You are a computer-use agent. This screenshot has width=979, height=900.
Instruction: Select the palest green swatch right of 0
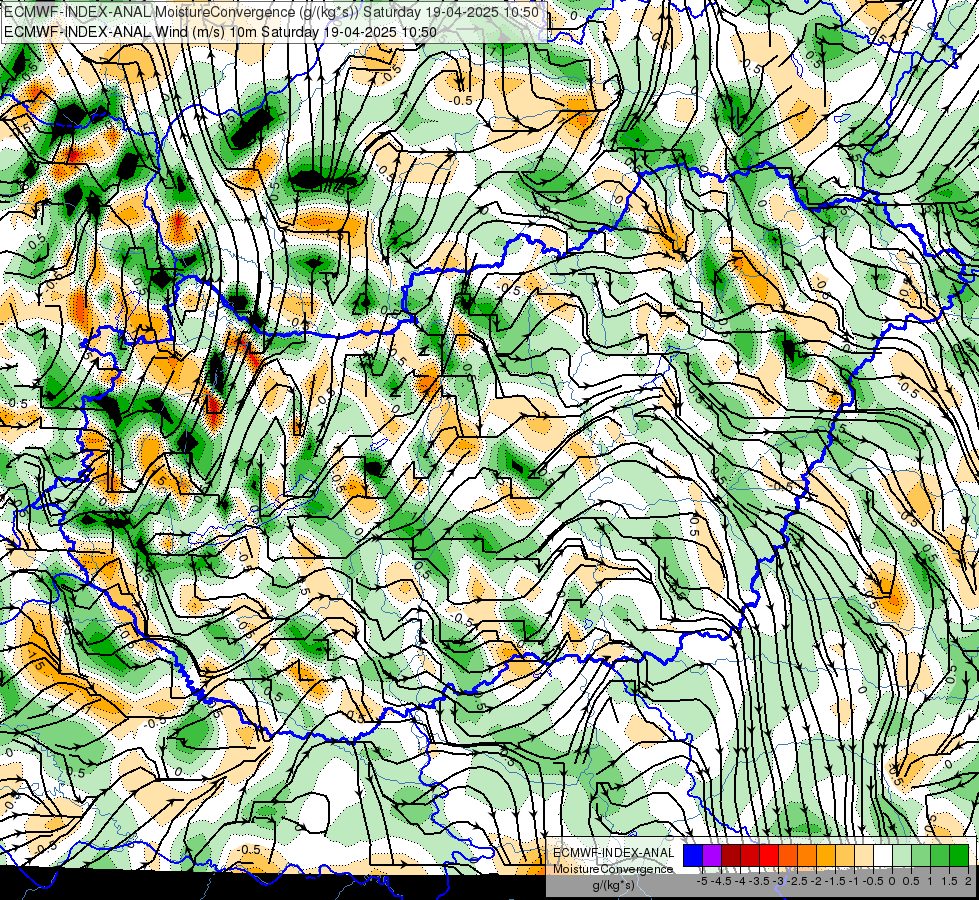click(902, 856)
